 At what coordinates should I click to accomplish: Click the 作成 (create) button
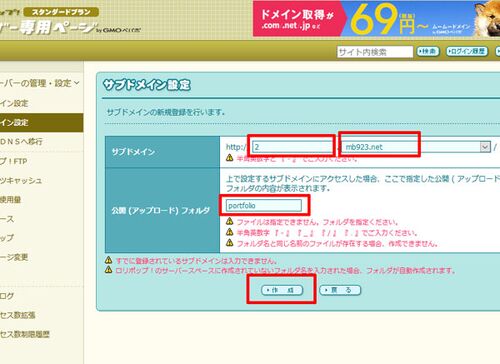tap(282, 290)
